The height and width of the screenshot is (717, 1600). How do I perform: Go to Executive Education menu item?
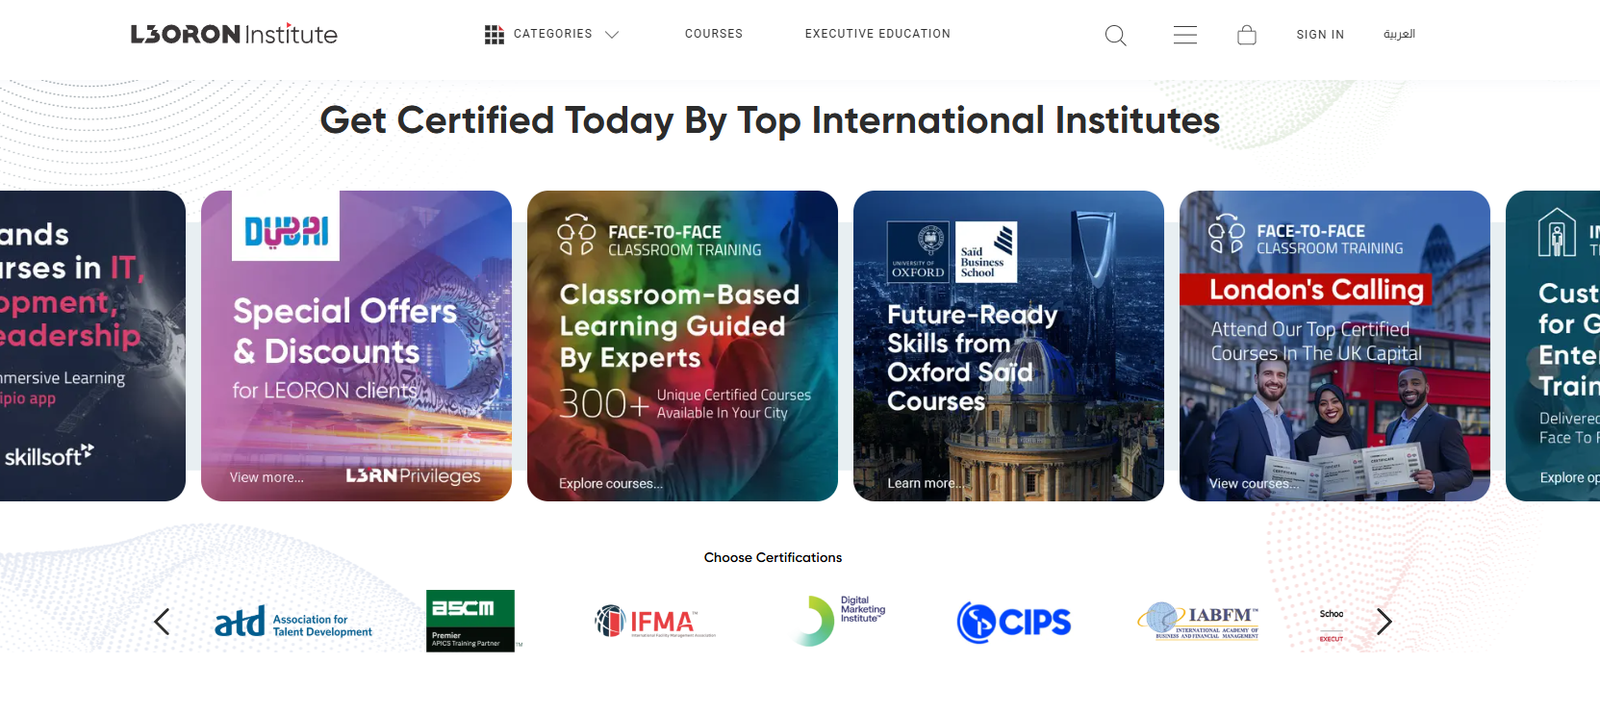(x=877, y=34)
